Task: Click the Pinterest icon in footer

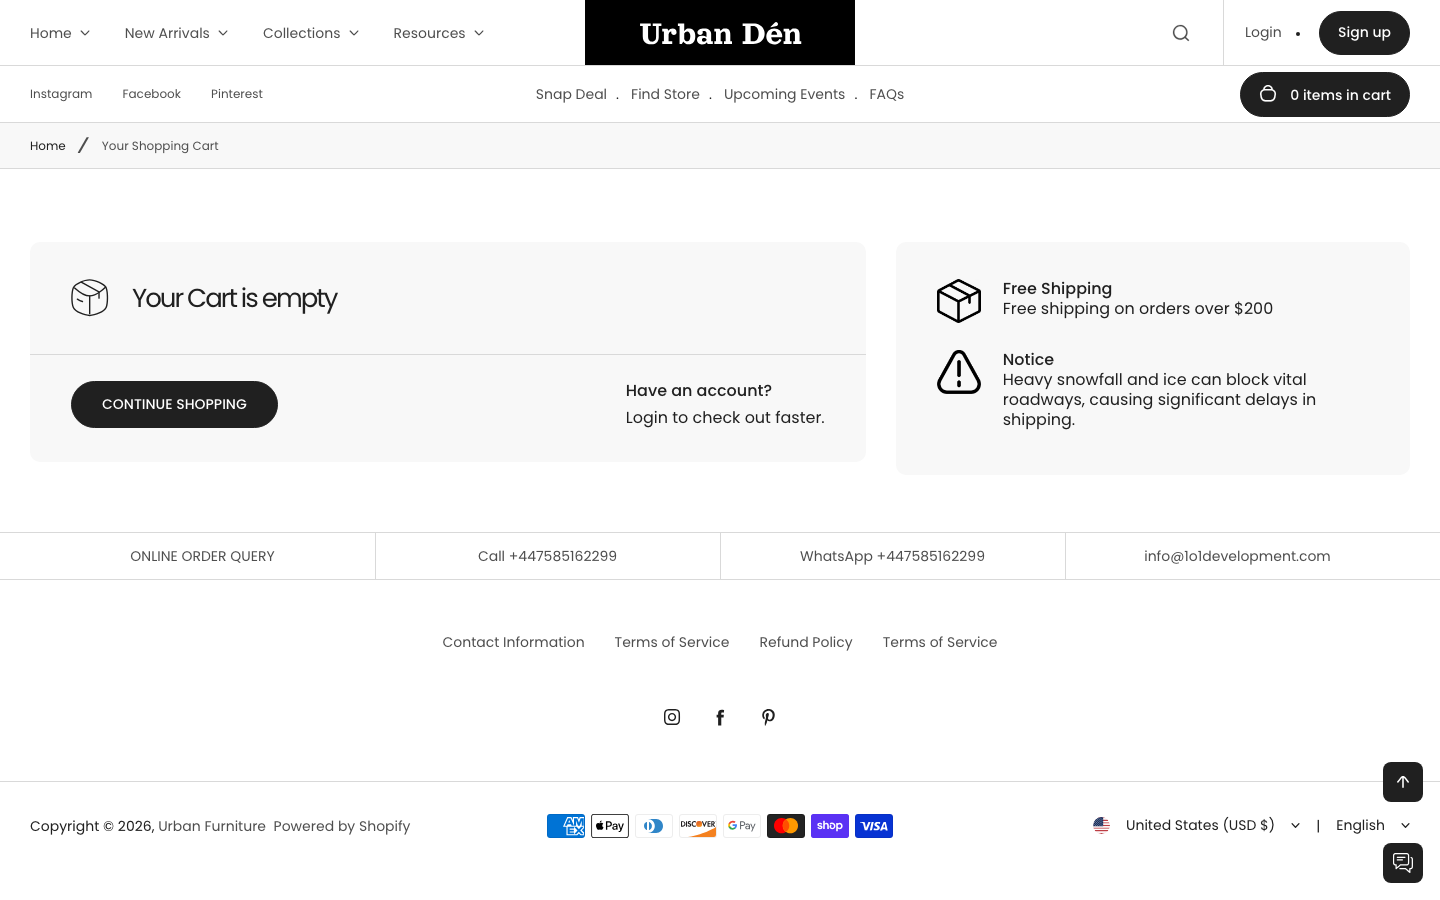Action: tap(768, 717)
